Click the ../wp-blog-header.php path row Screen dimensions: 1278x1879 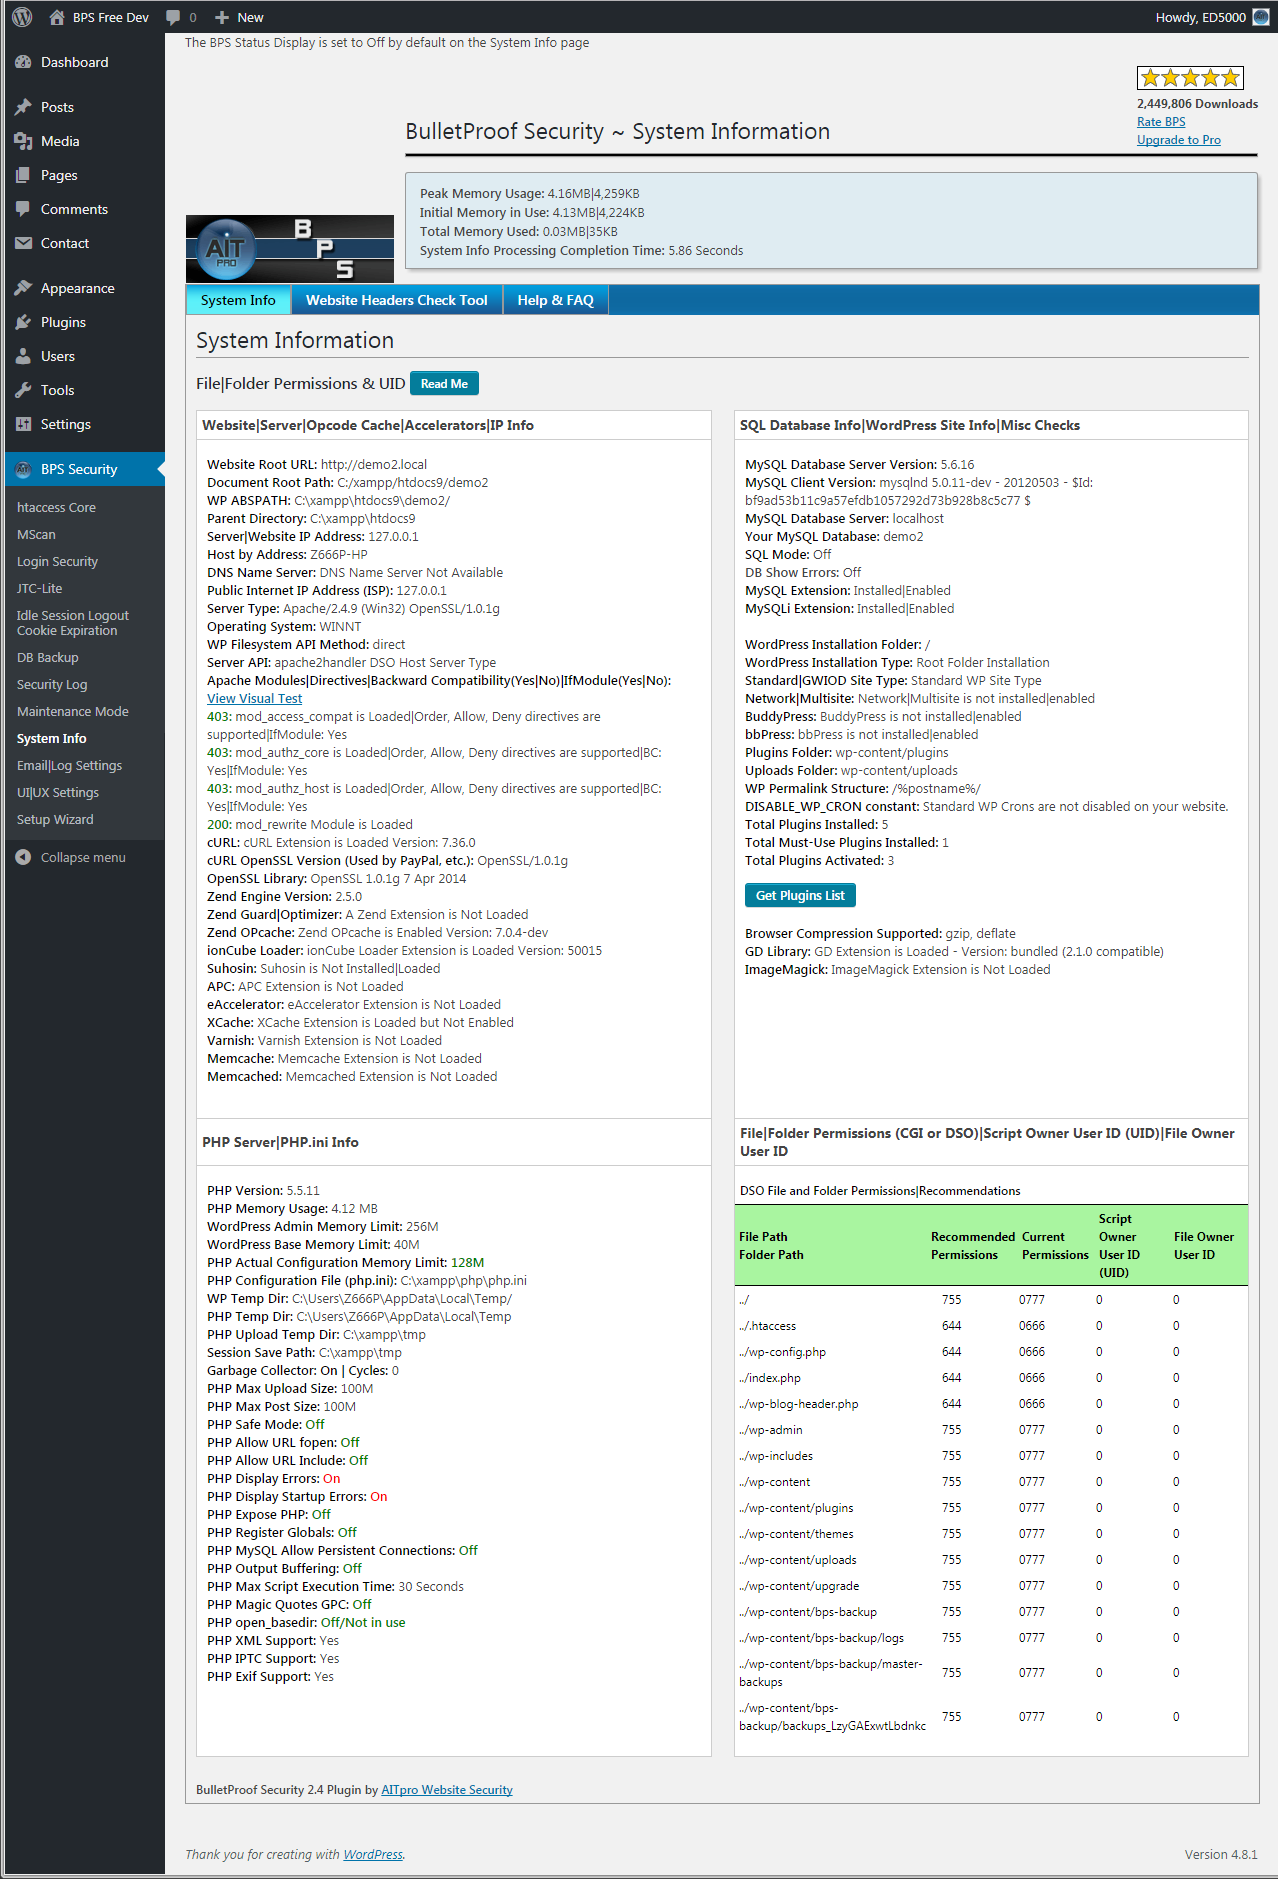click(990, 1404)
